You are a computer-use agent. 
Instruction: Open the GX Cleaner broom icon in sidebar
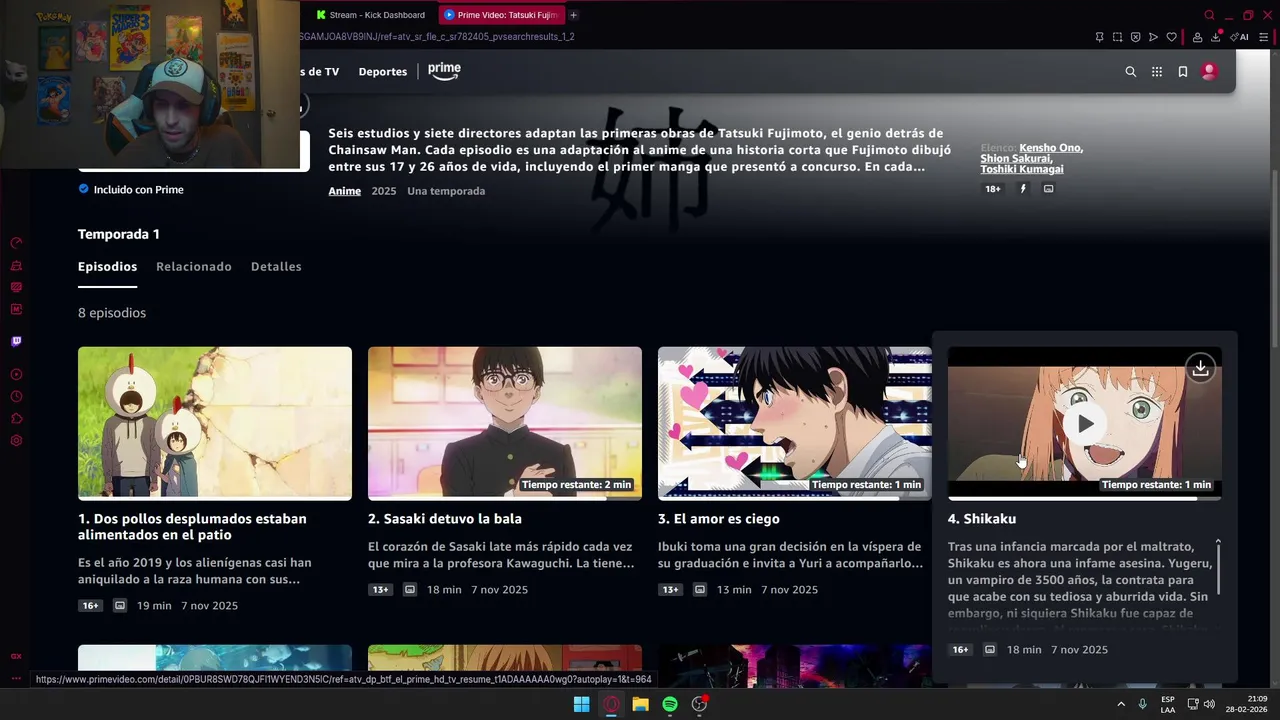16,265
